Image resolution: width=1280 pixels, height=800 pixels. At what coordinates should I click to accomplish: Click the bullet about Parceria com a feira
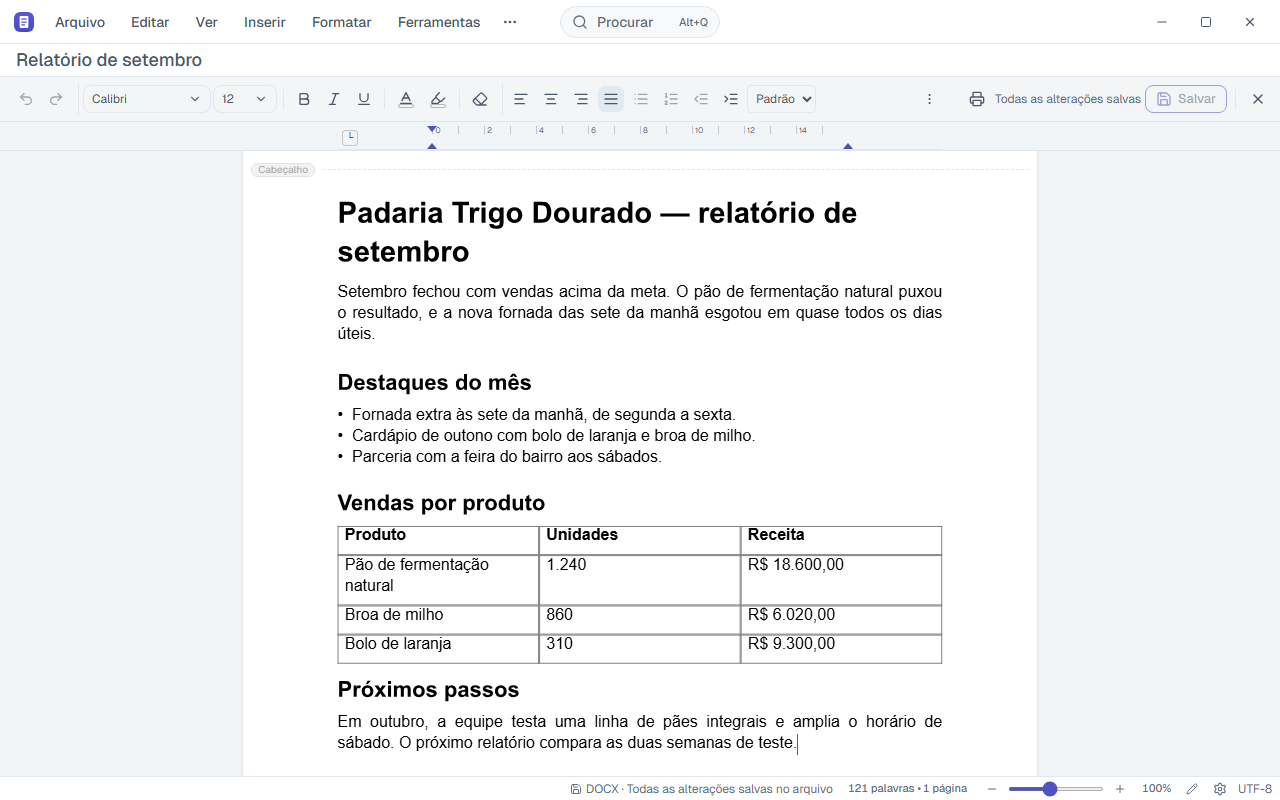point(506,457)
